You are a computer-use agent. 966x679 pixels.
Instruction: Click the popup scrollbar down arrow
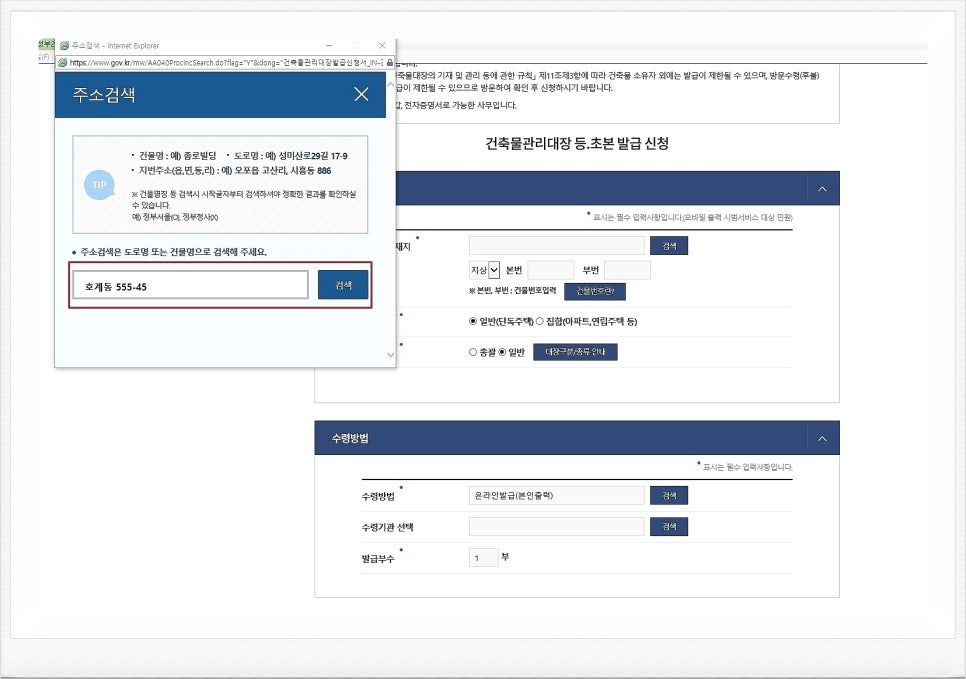pyautogui.click(x=391, y=355)
